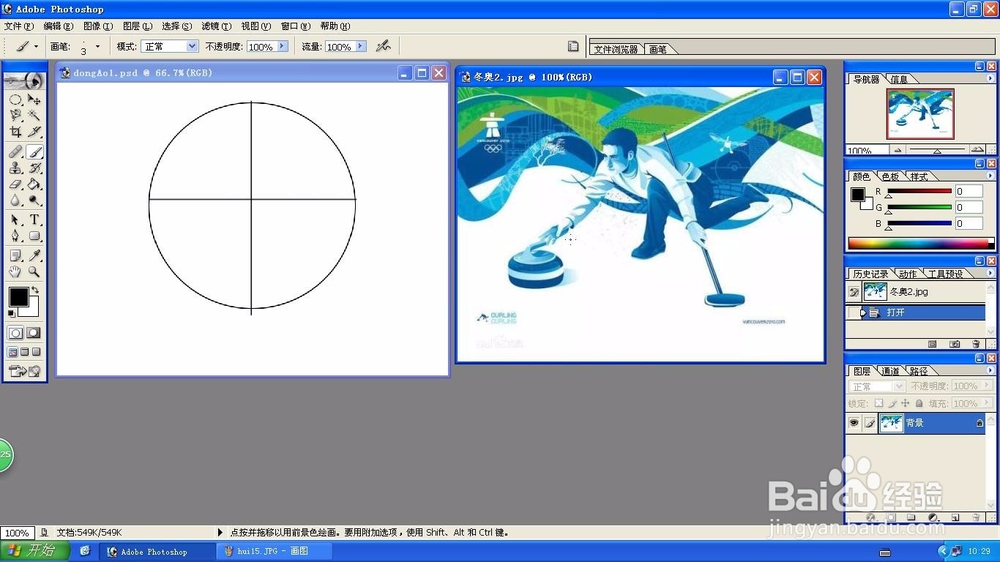Open the 图像 menu

[x=98, y=26]
